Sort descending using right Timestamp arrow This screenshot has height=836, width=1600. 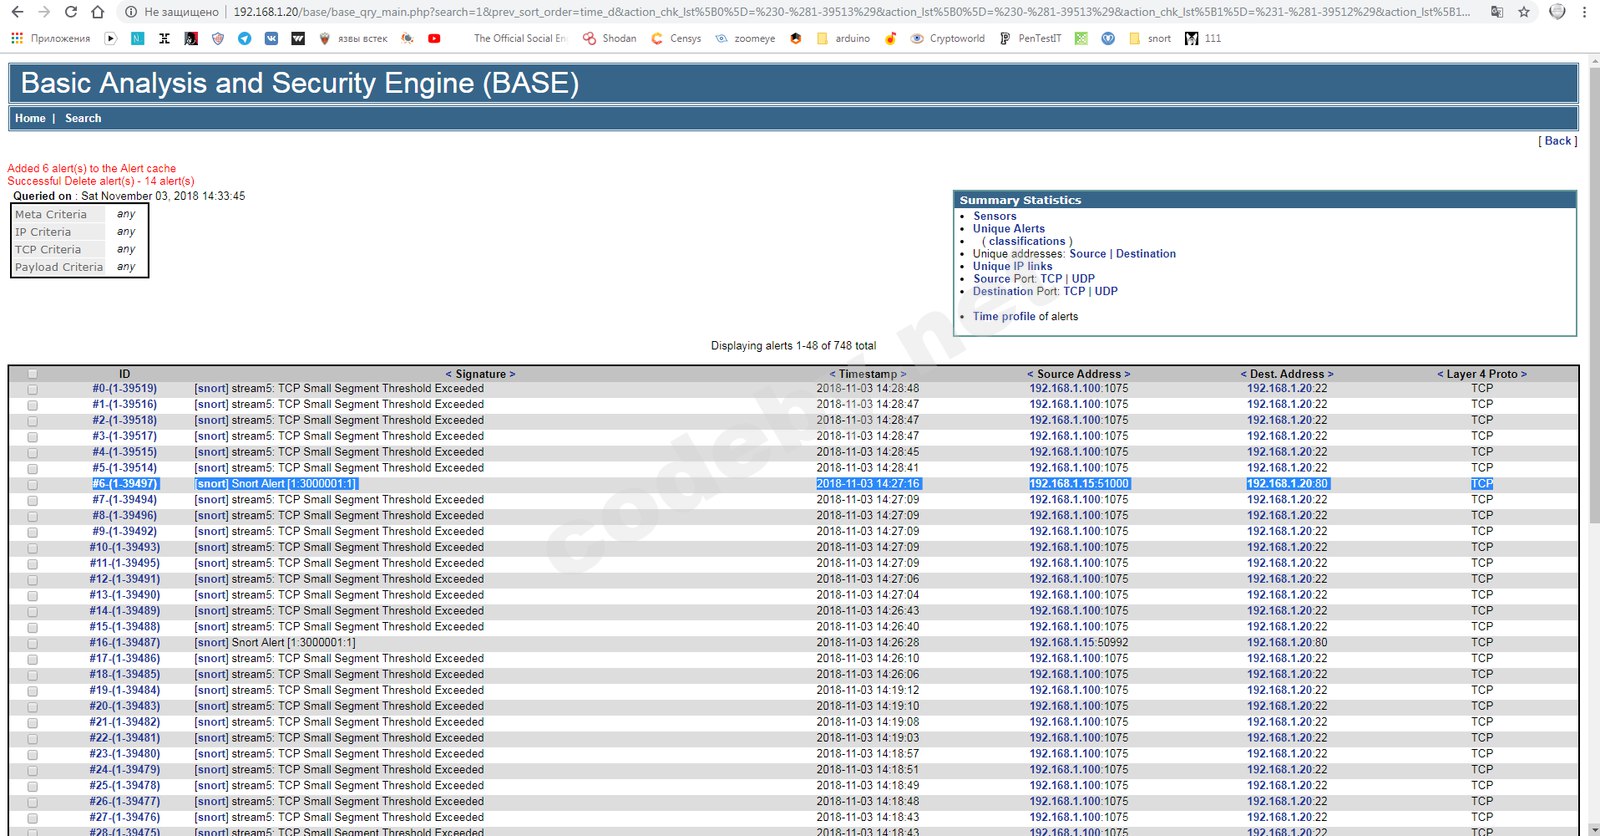[903, 374]
